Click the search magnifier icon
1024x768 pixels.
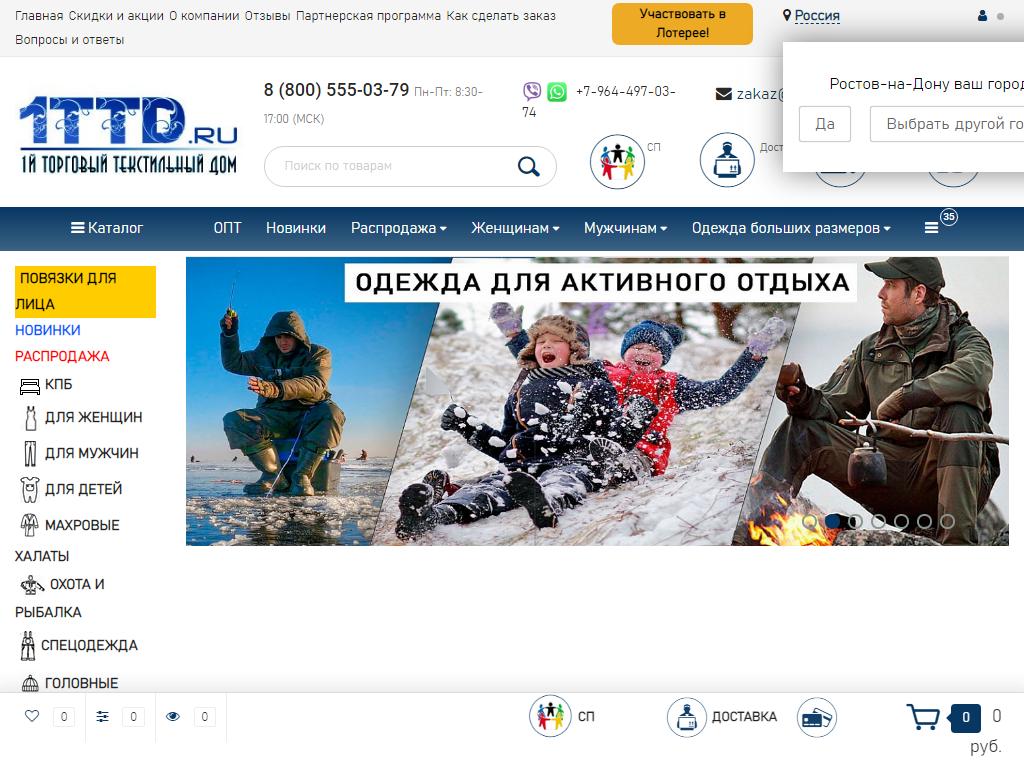pyautogui.click(x=528, y=166)
